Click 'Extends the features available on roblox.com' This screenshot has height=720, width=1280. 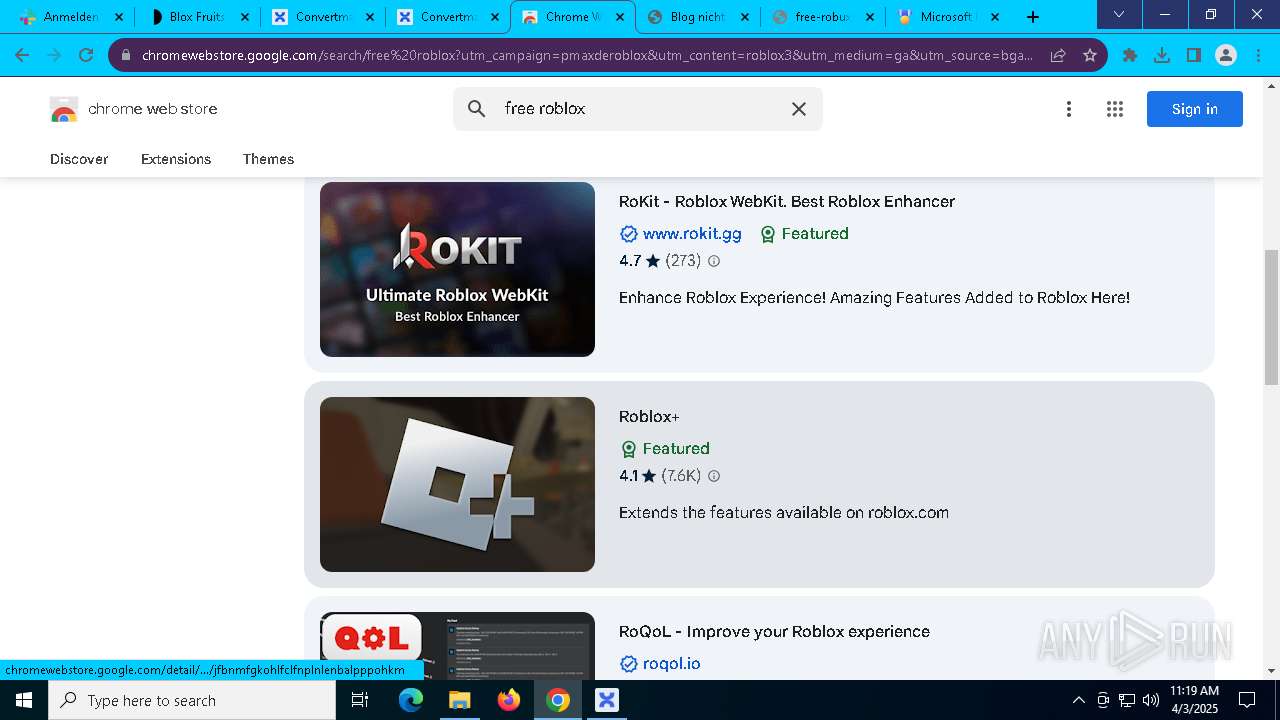[784, 513]
